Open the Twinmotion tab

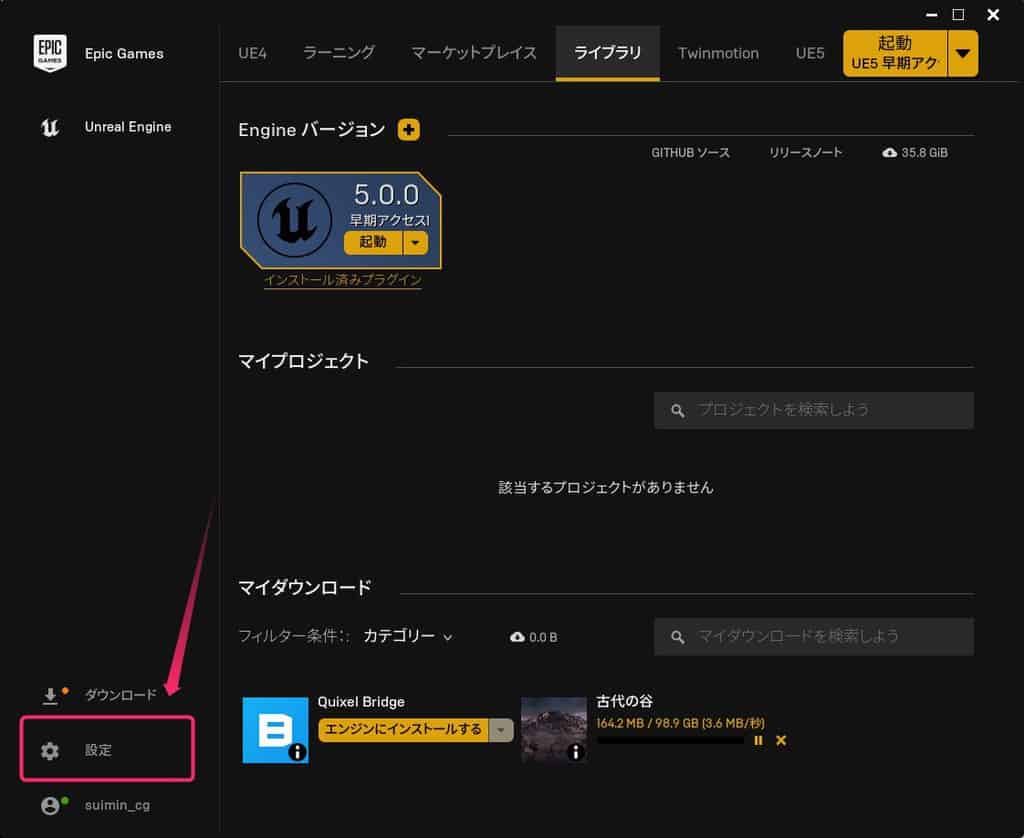coord(718,53)
